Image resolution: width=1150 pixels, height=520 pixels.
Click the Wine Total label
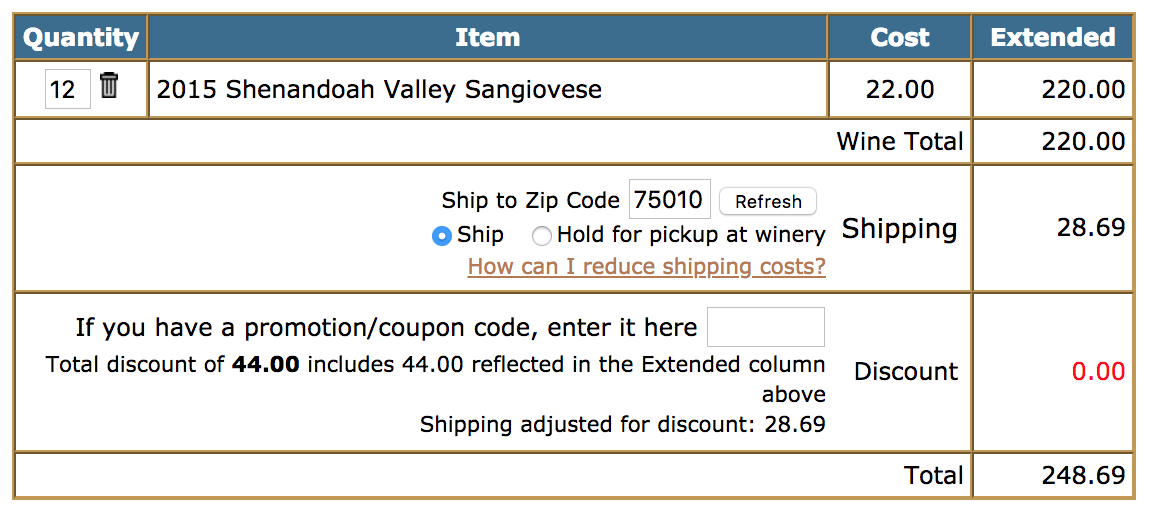pos(899,141)
